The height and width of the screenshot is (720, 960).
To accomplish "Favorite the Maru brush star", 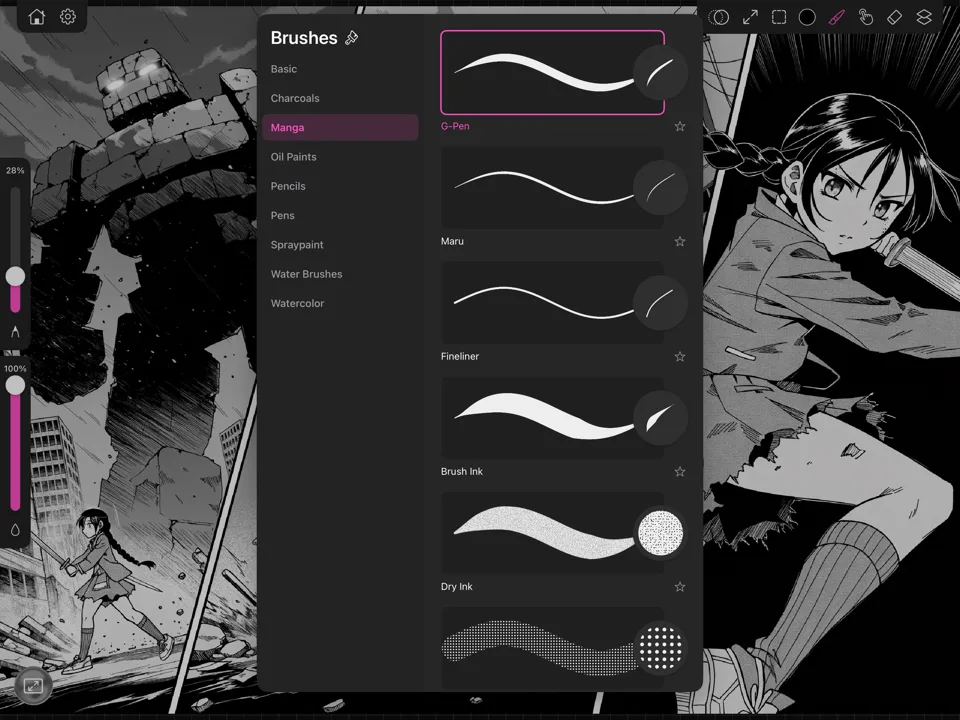I will [x=680, y=241].
